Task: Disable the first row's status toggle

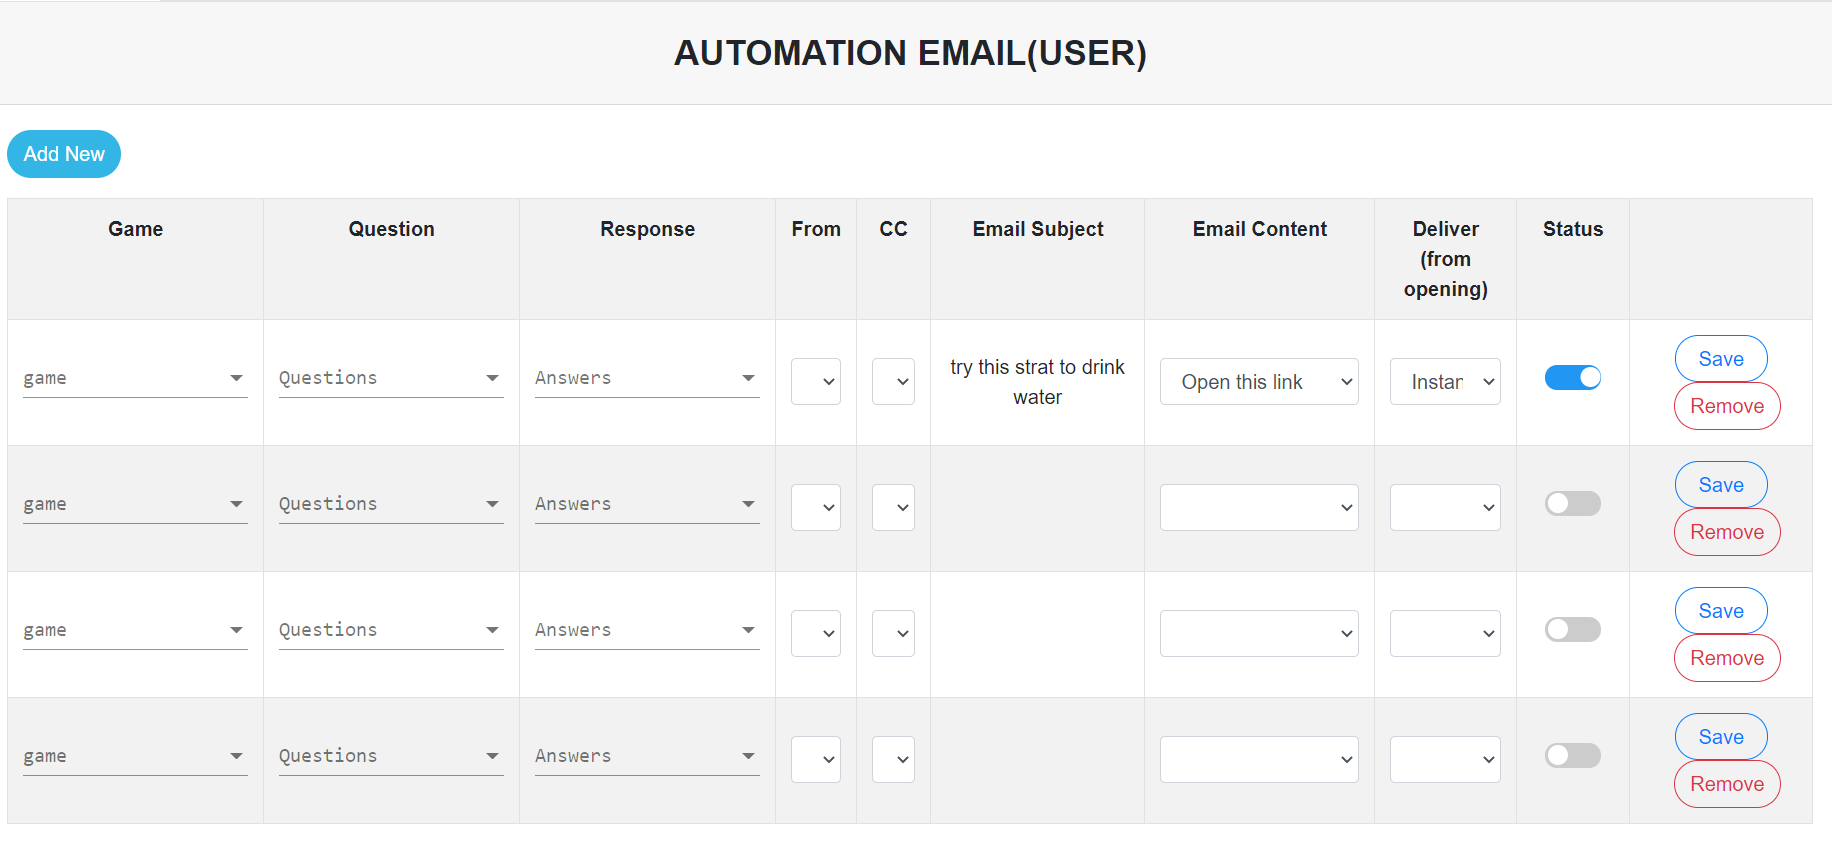Action: [1572, 377]
